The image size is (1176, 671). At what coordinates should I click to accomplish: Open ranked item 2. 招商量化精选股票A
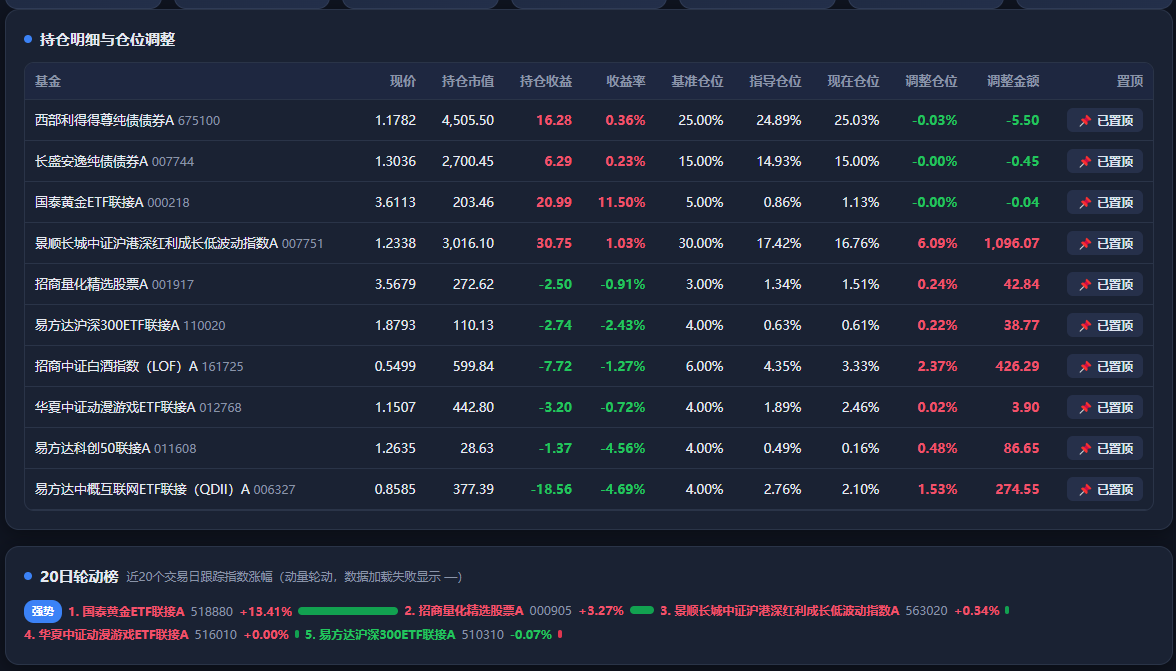tap(464, 612)
